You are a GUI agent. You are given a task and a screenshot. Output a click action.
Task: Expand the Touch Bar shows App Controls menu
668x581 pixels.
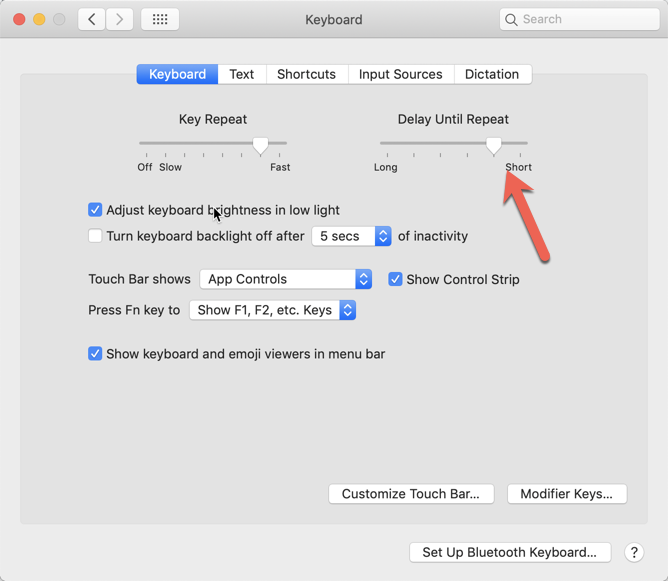point(286,279)
